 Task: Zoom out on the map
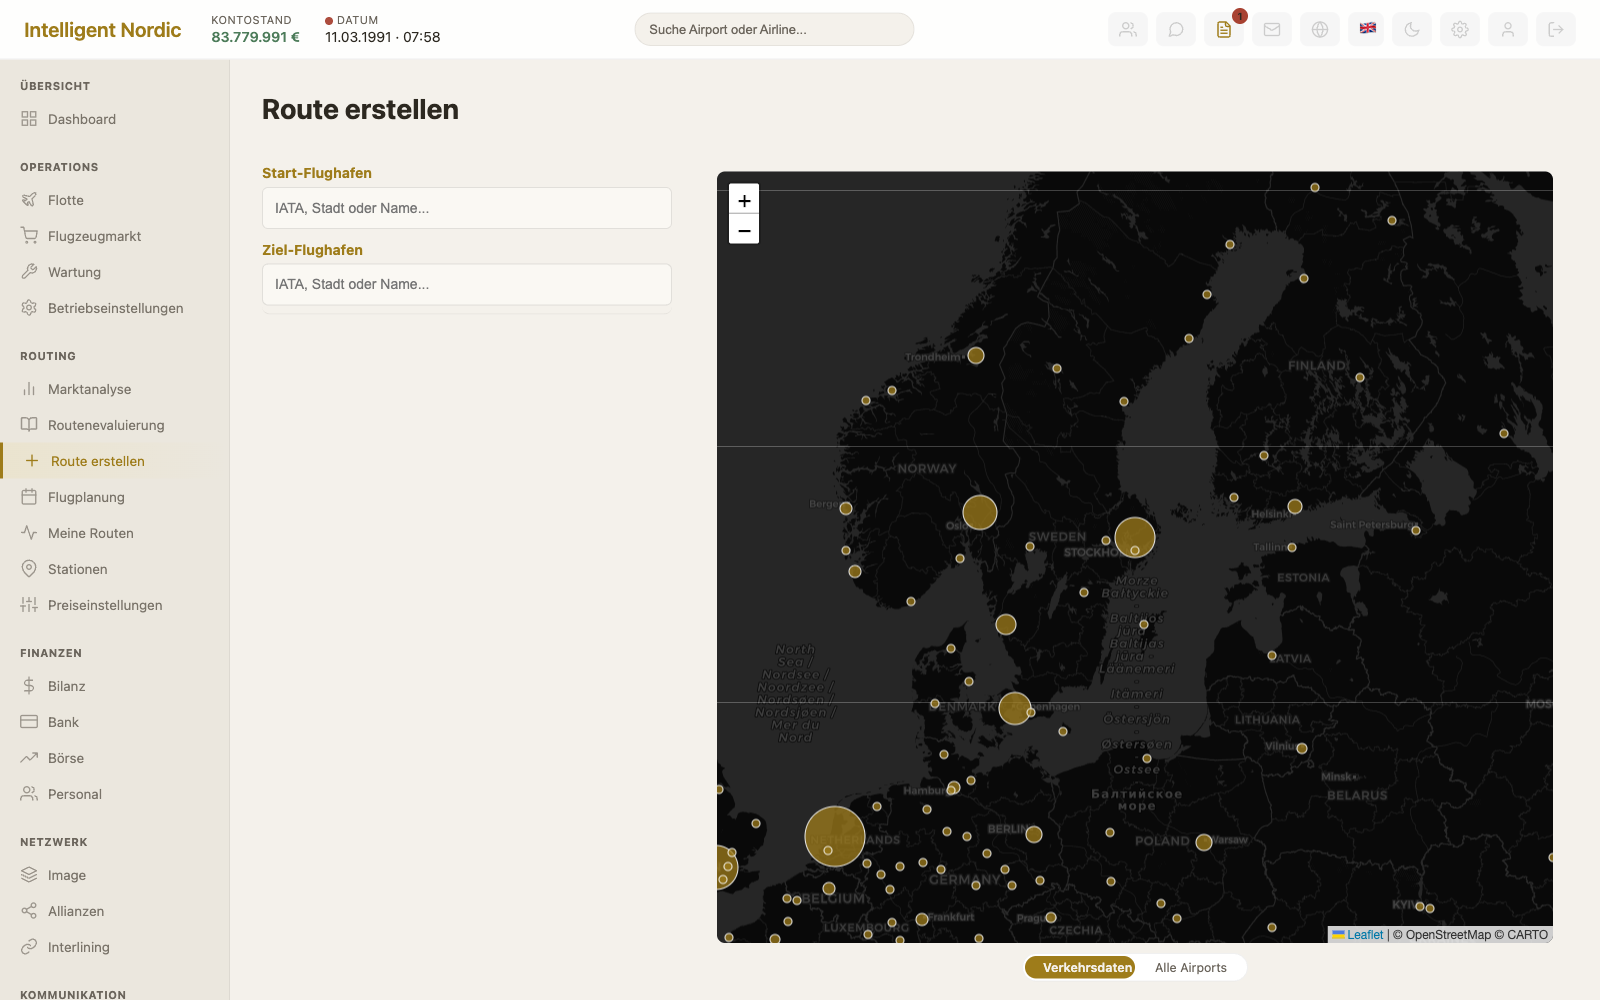coord(744,229)
